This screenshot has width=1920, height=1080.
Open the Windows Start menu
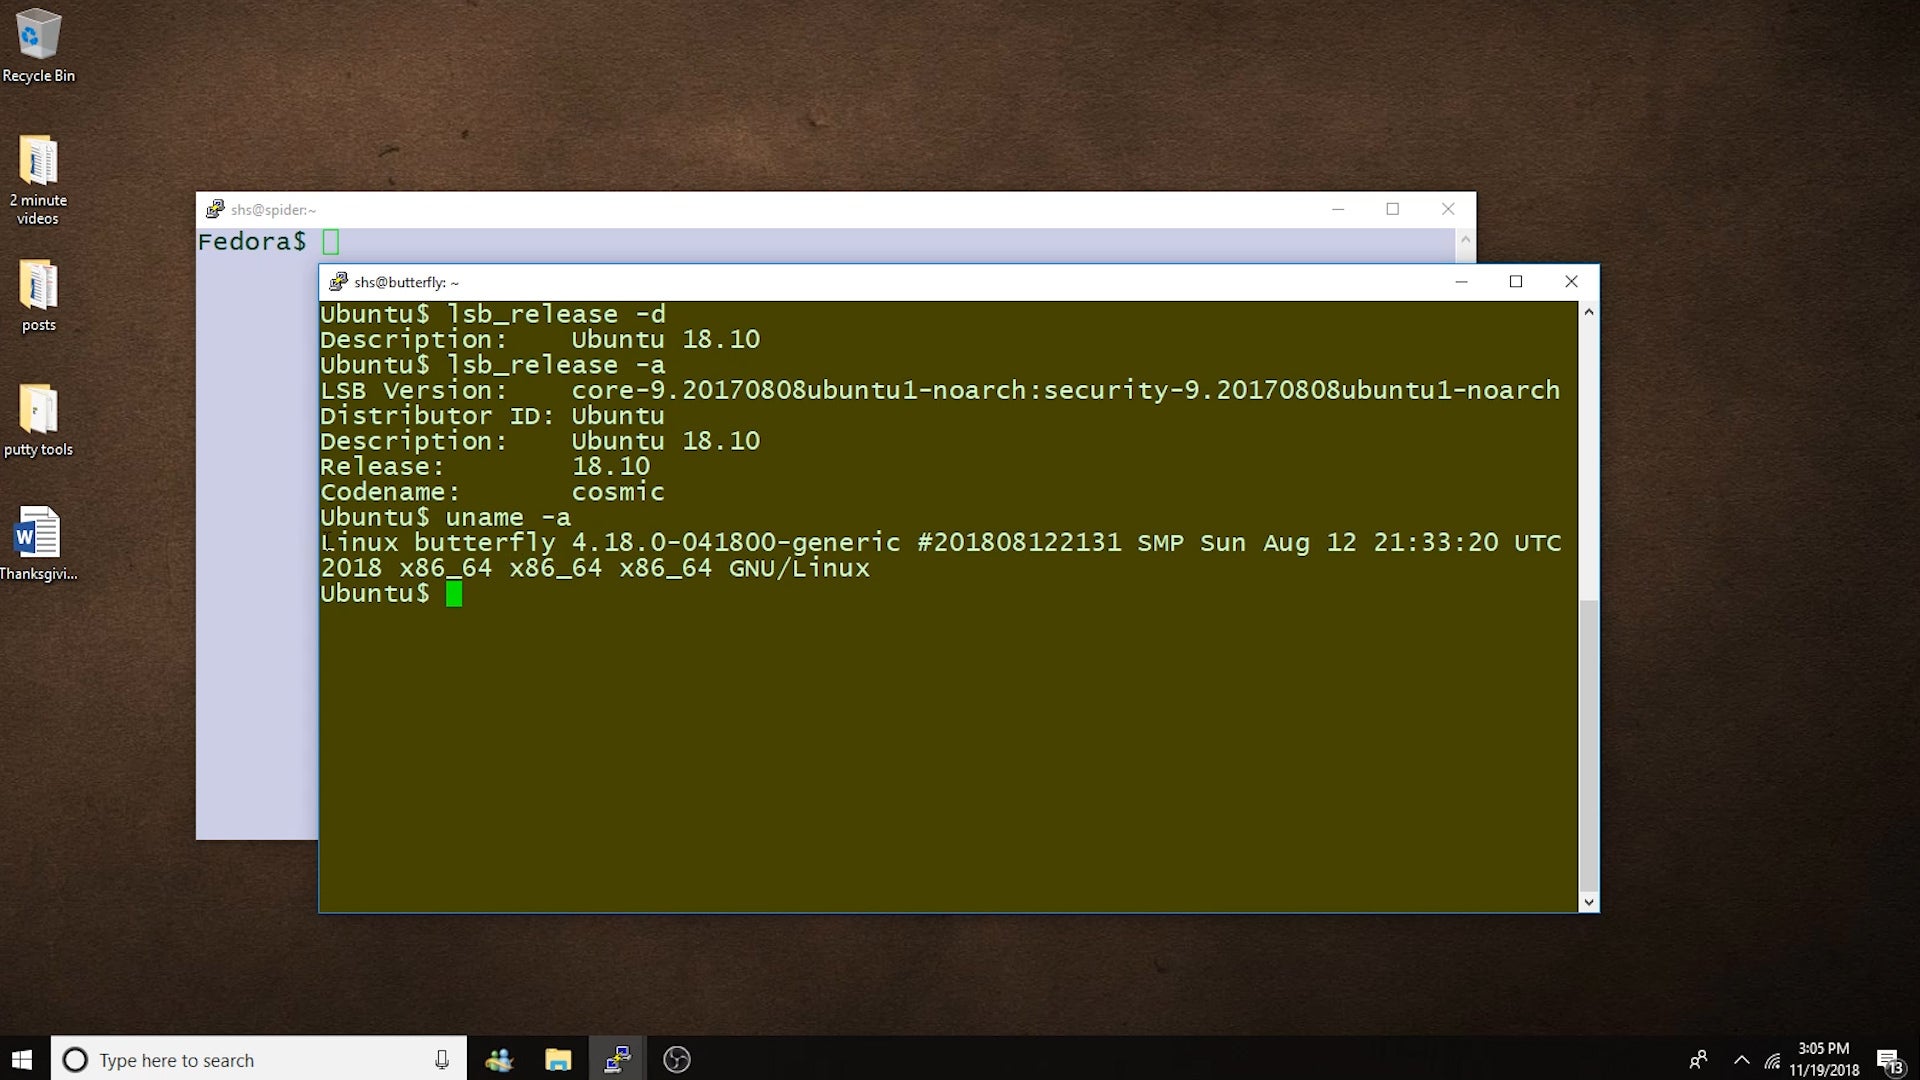[24, 1059]
